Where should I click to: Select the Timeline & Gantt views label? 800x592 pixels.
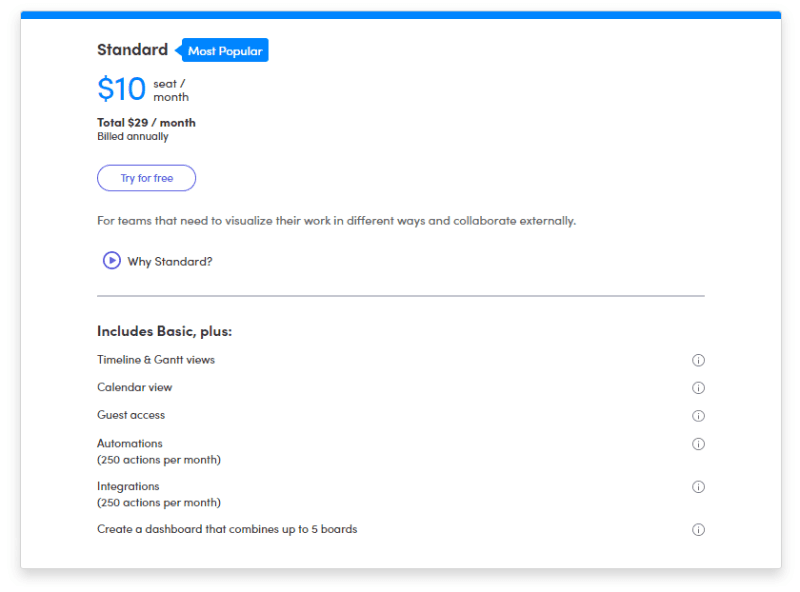[155, 360]
